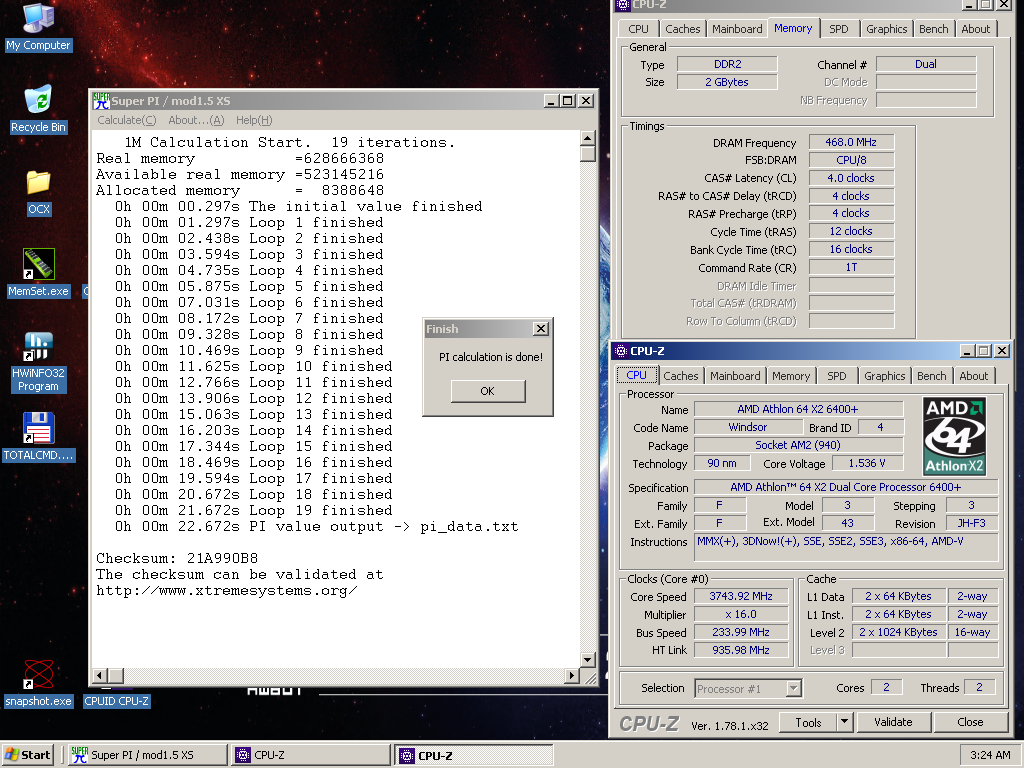Open the Windows Start menu
Viewport: 1024px width, 768px height.
pos(27,755)
